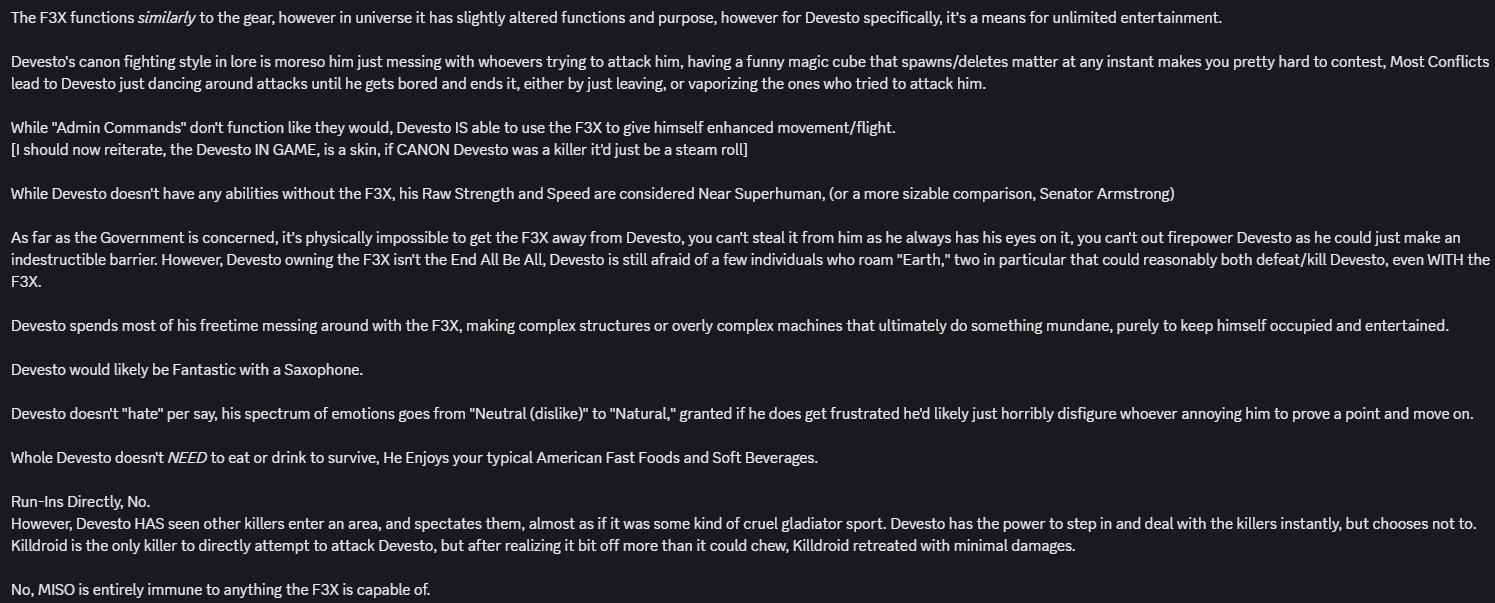The image size is (1495, 603).
Task: Click the line "Run-Ins Directly, No."
Action: pos(81,502)
